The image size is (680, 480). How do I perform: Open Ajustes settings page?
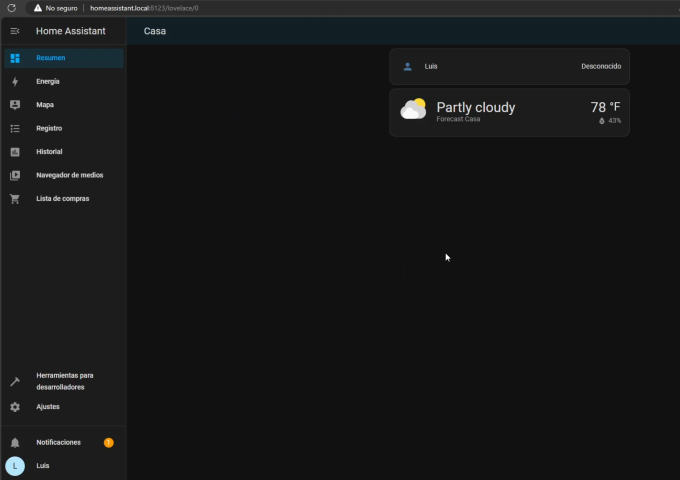pos(64,407)
